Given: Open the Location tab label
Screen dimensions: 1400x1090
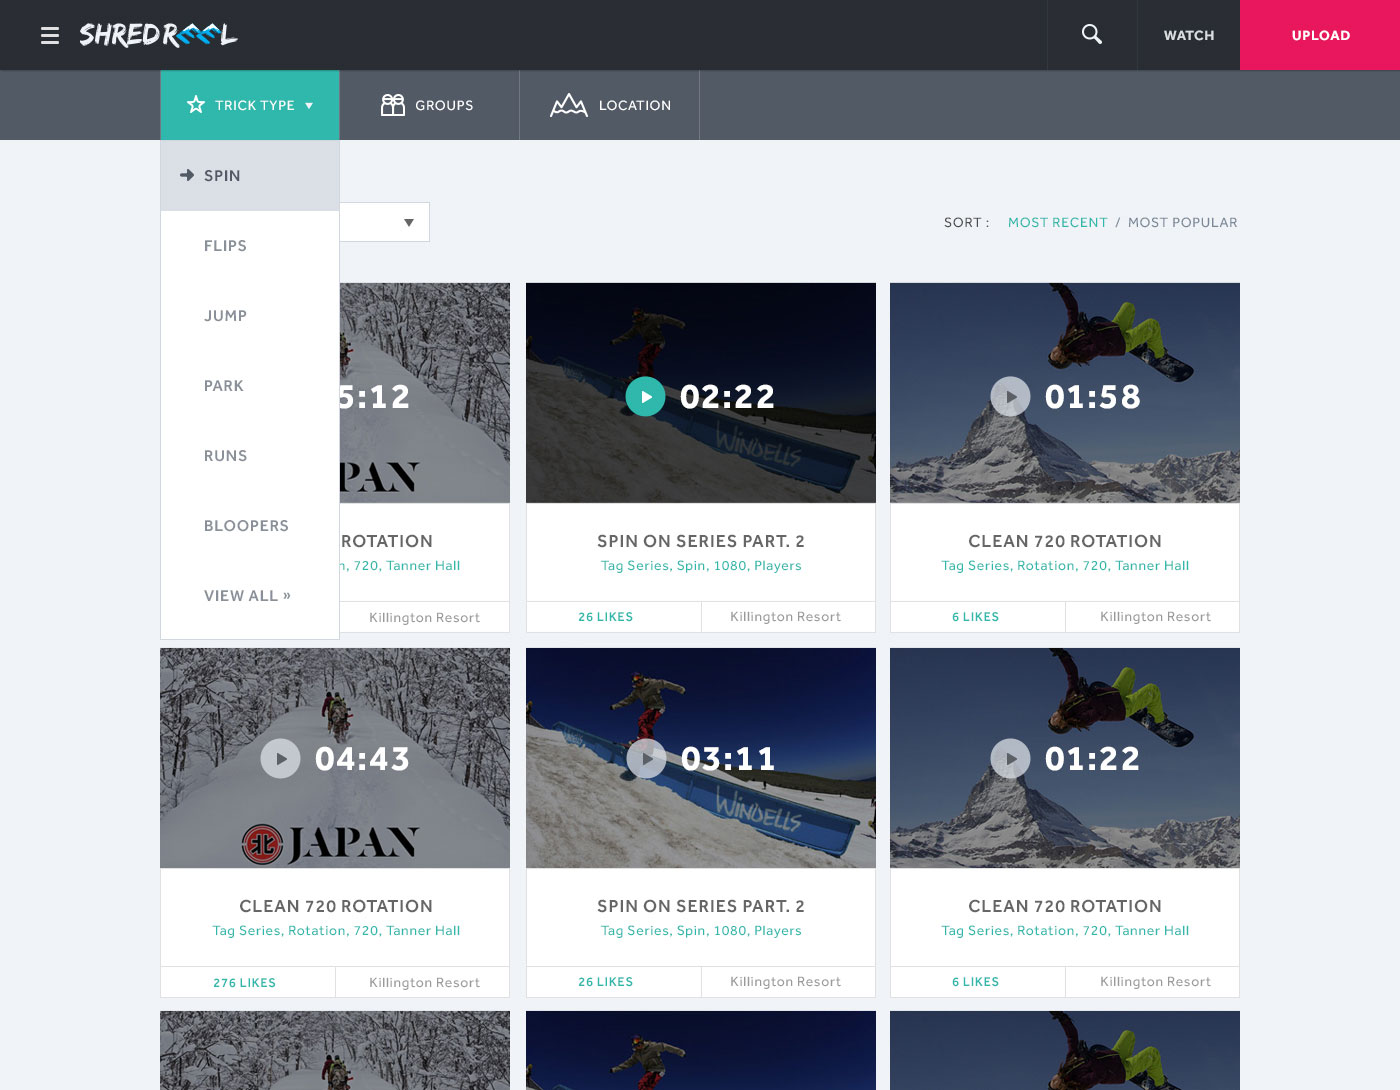Looking at the screenshot, I should tap(635, 105).
